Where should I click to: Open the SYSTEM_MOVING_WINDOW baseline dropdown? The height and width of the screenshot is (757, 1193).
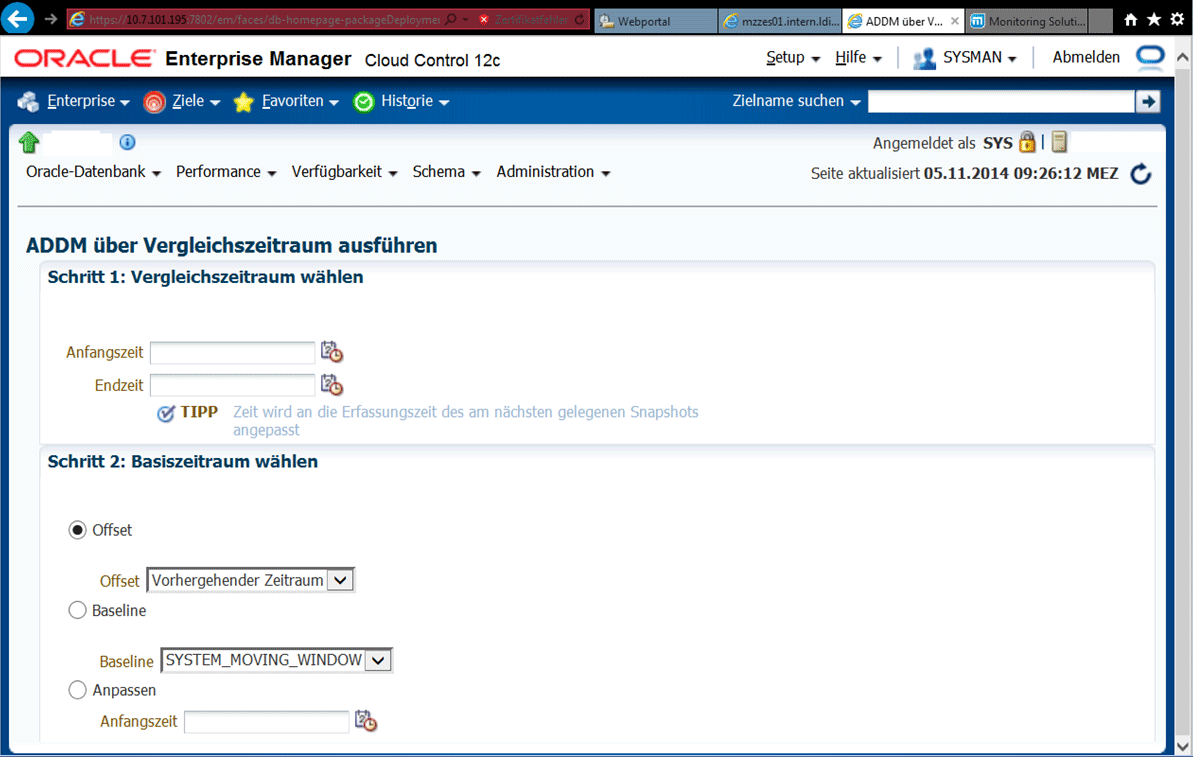point(378,660)
